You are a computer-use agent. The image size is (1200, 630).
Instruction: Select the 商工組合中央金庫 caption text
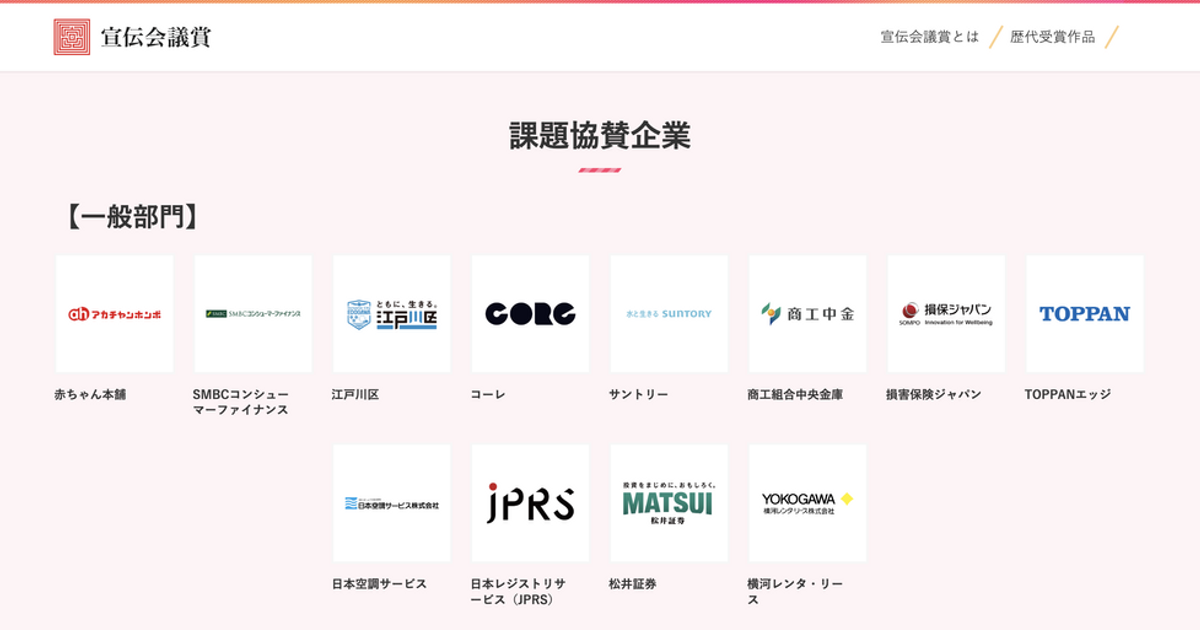[795, 395]
